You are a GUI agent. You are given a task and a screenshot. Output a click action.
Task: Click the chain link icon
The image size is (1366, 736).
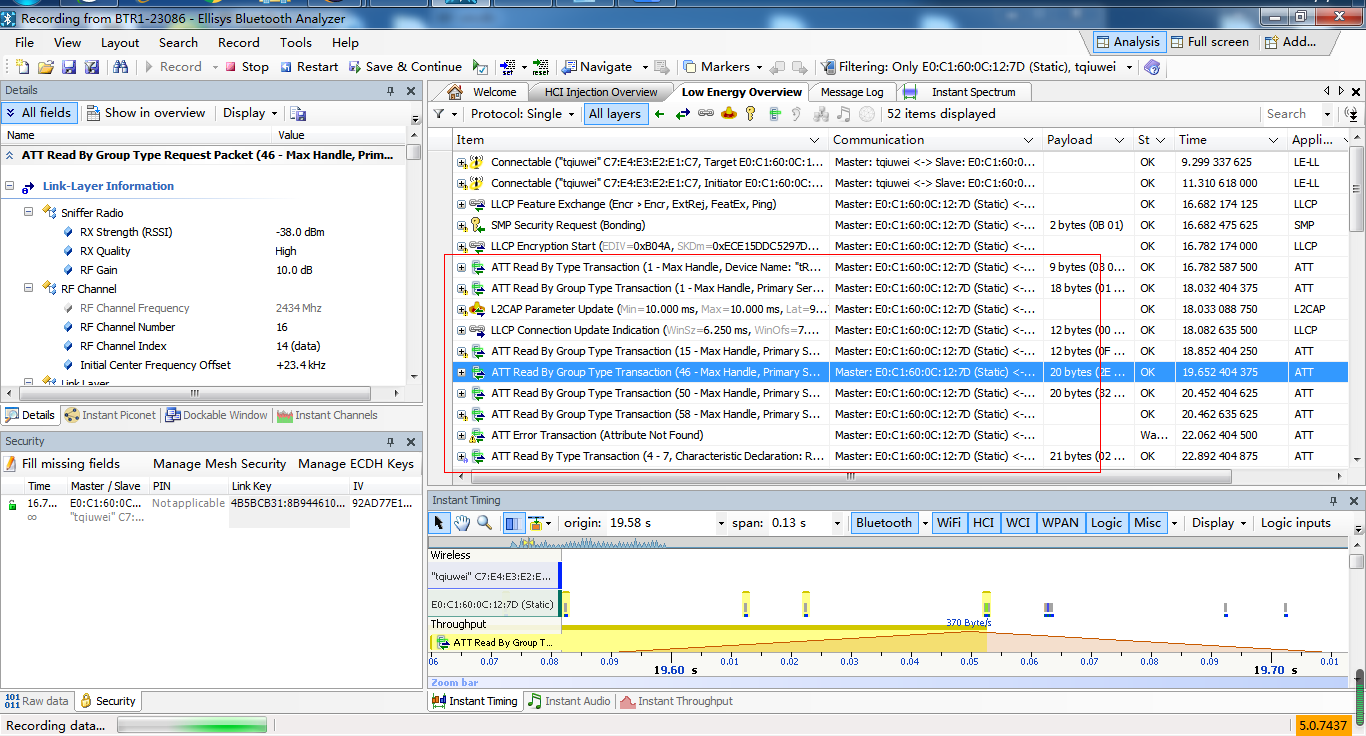coord(706,114)
